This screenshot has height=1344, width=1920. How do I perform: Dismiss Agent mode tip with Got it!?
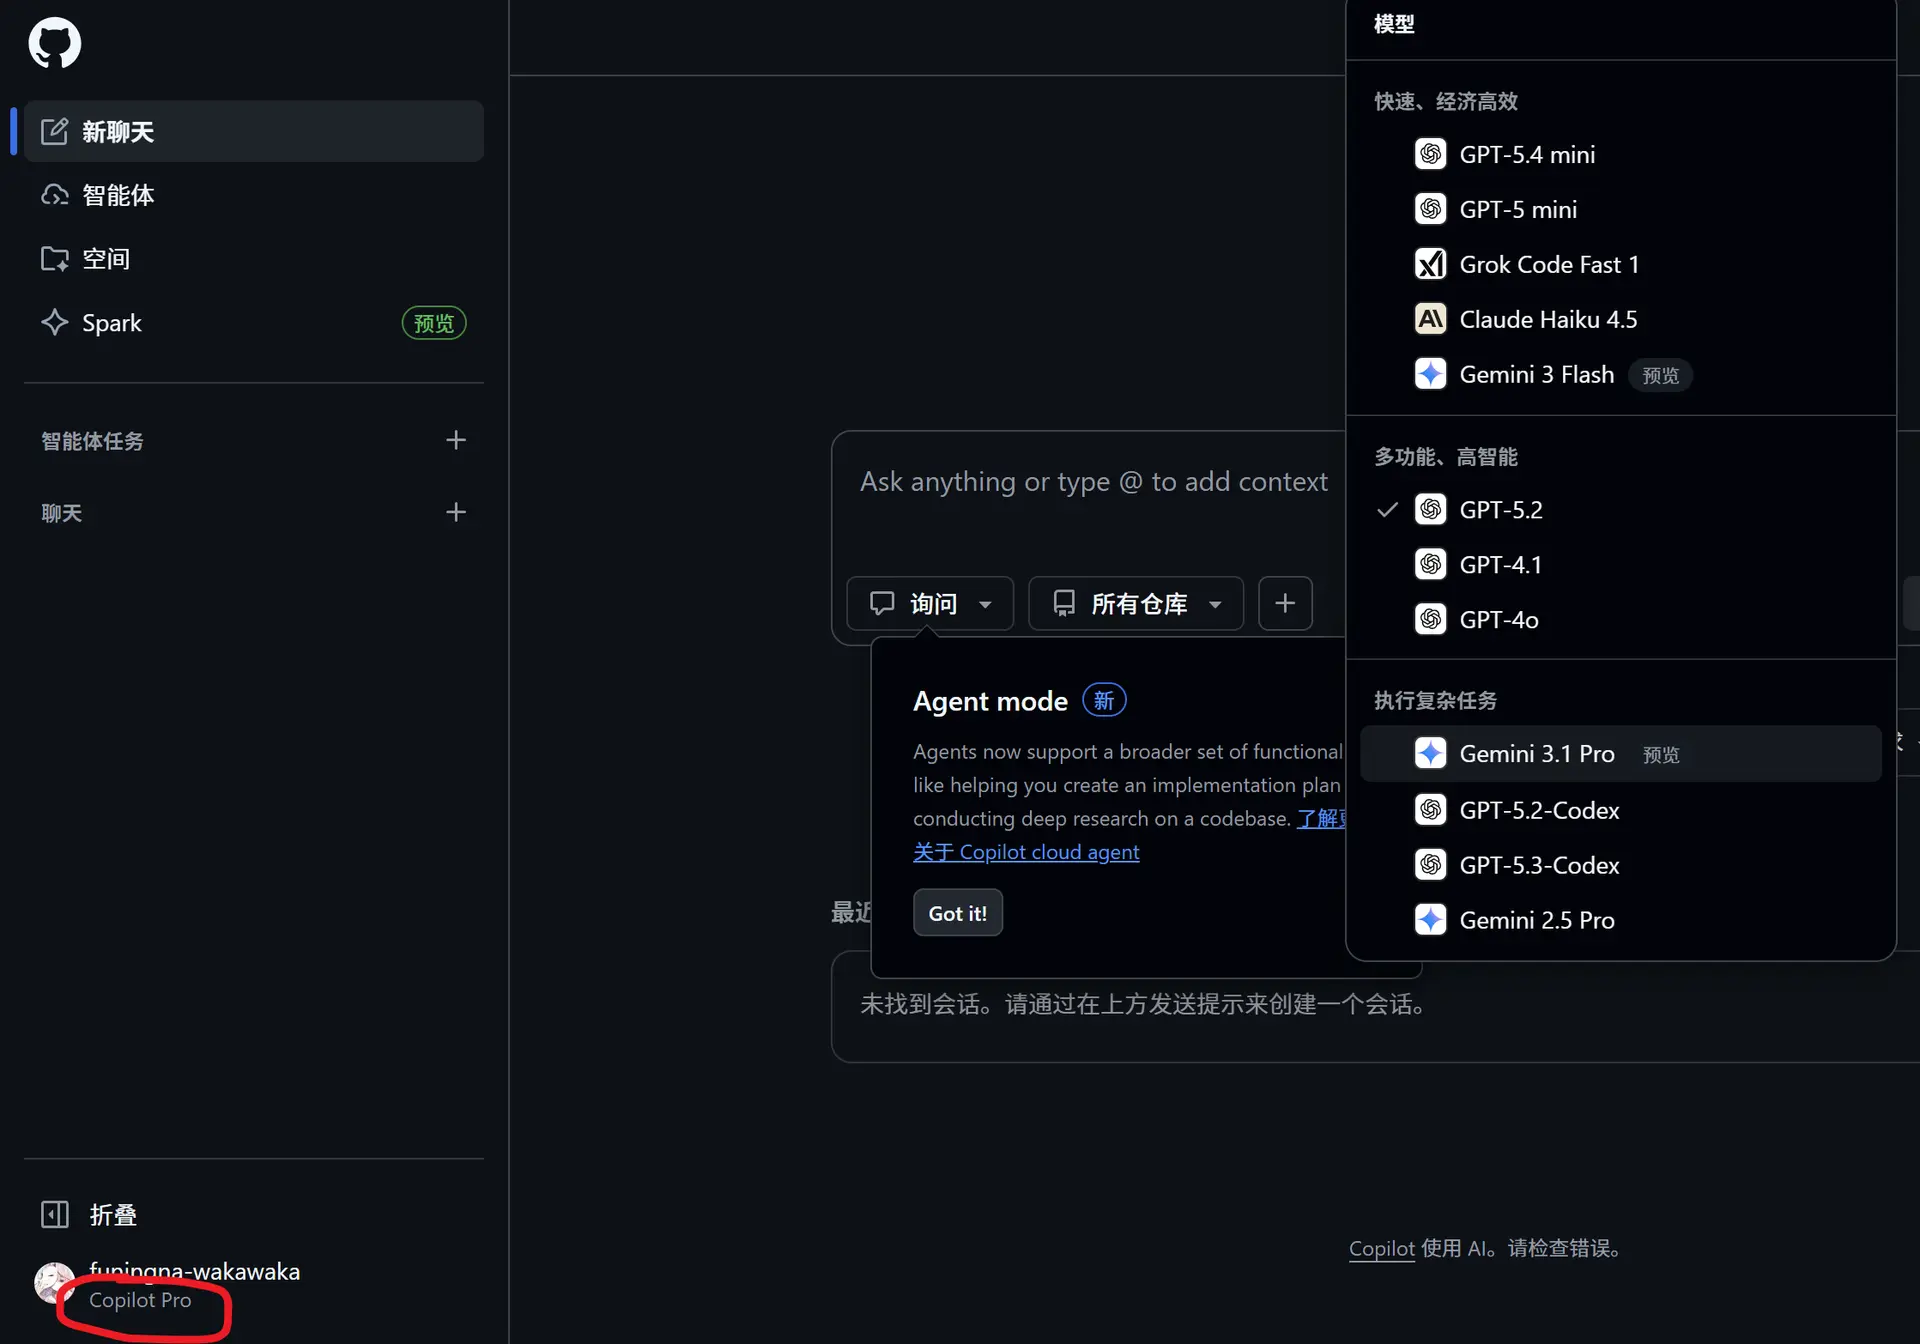(957, 913)
